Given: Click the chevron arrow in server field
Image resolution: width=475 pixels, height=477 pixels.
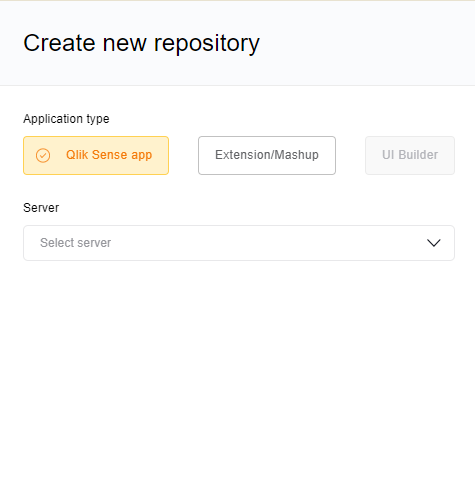Looking at the screenshot, I should tap(434, 243).
